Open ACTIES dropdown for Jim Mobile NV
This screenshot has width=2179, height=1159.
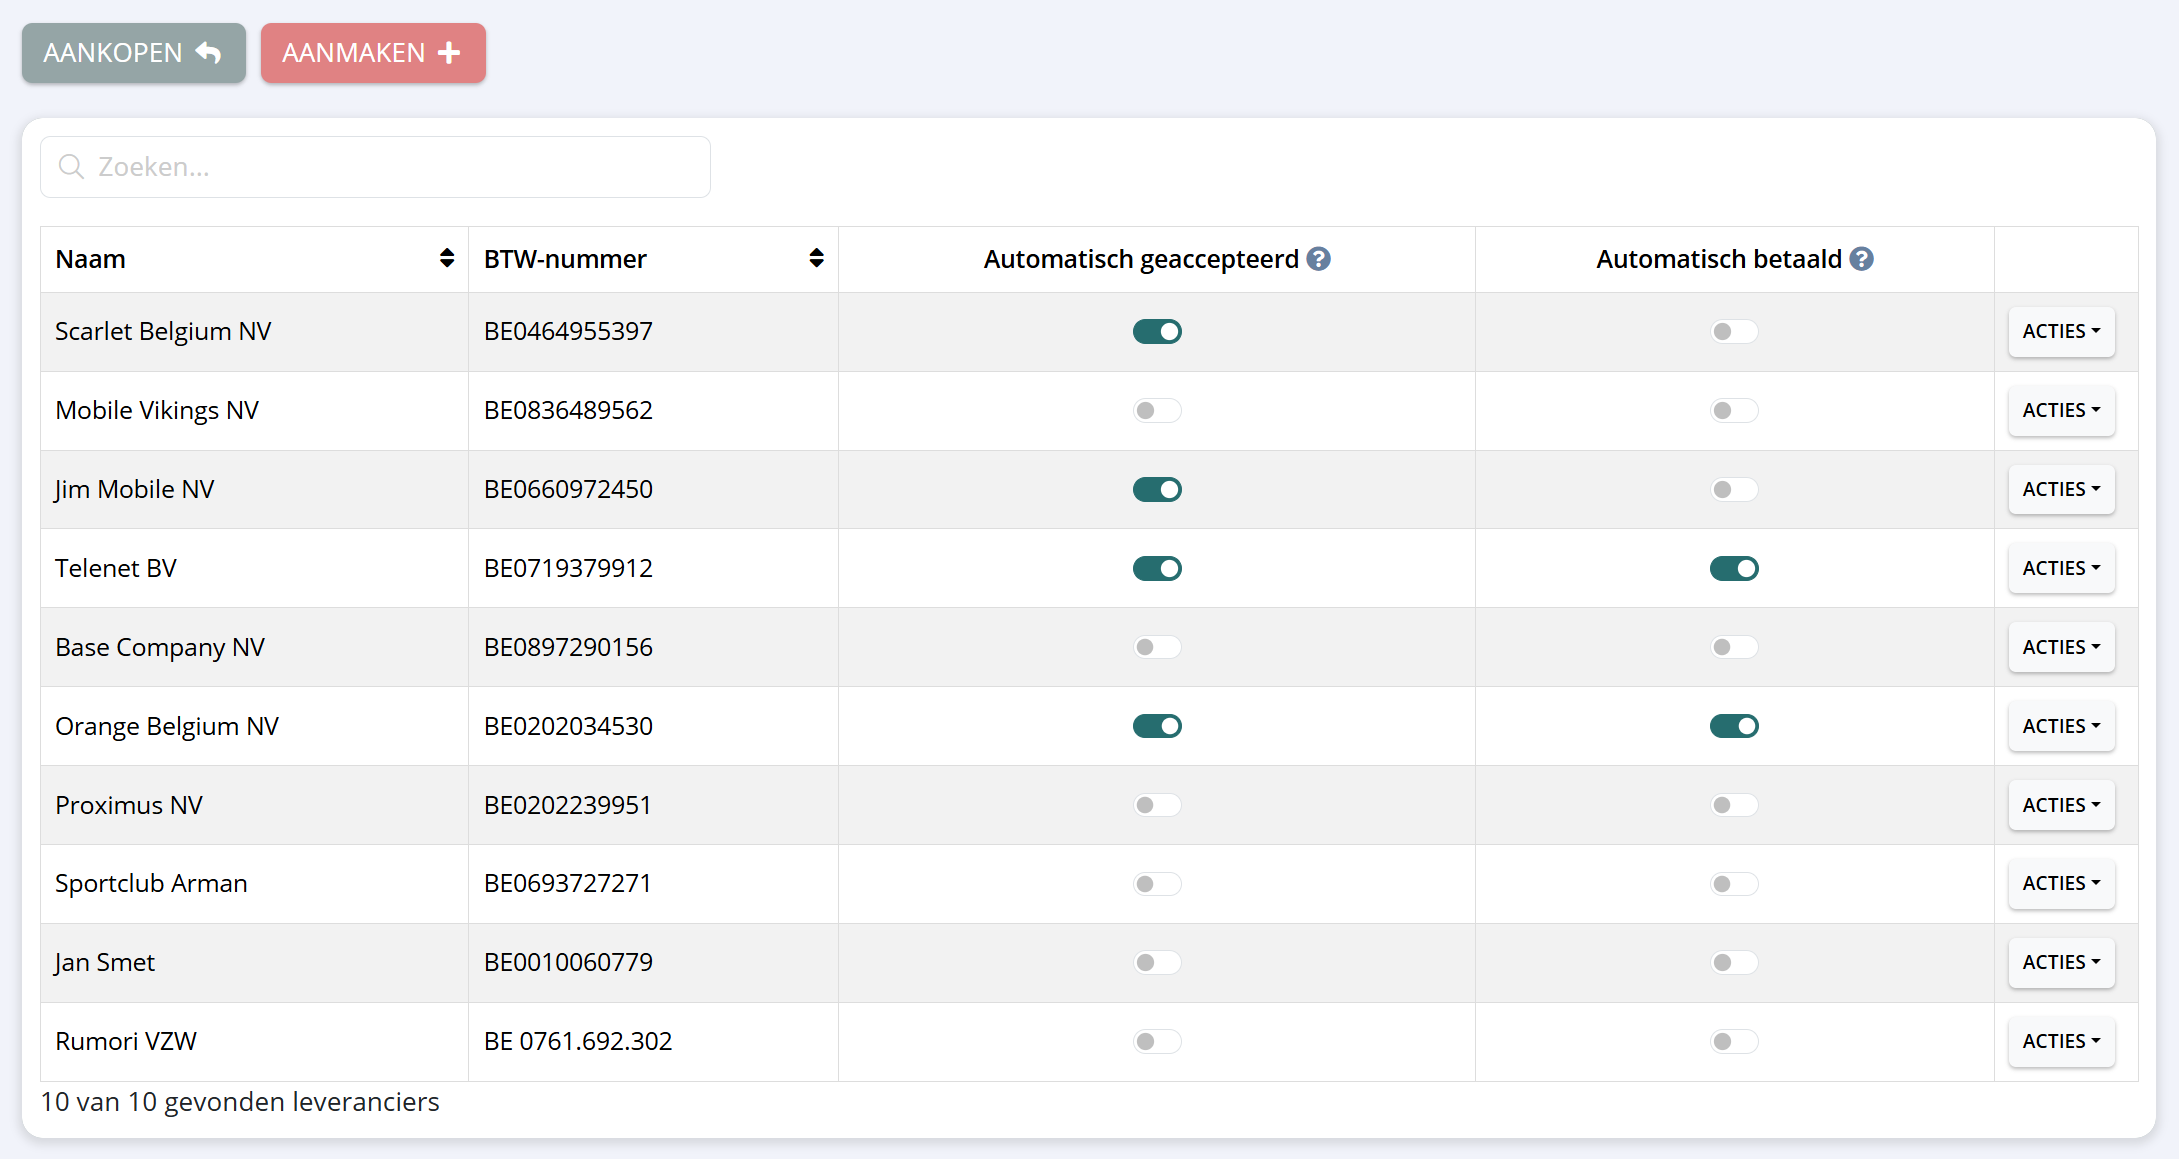click(2061, 490)
